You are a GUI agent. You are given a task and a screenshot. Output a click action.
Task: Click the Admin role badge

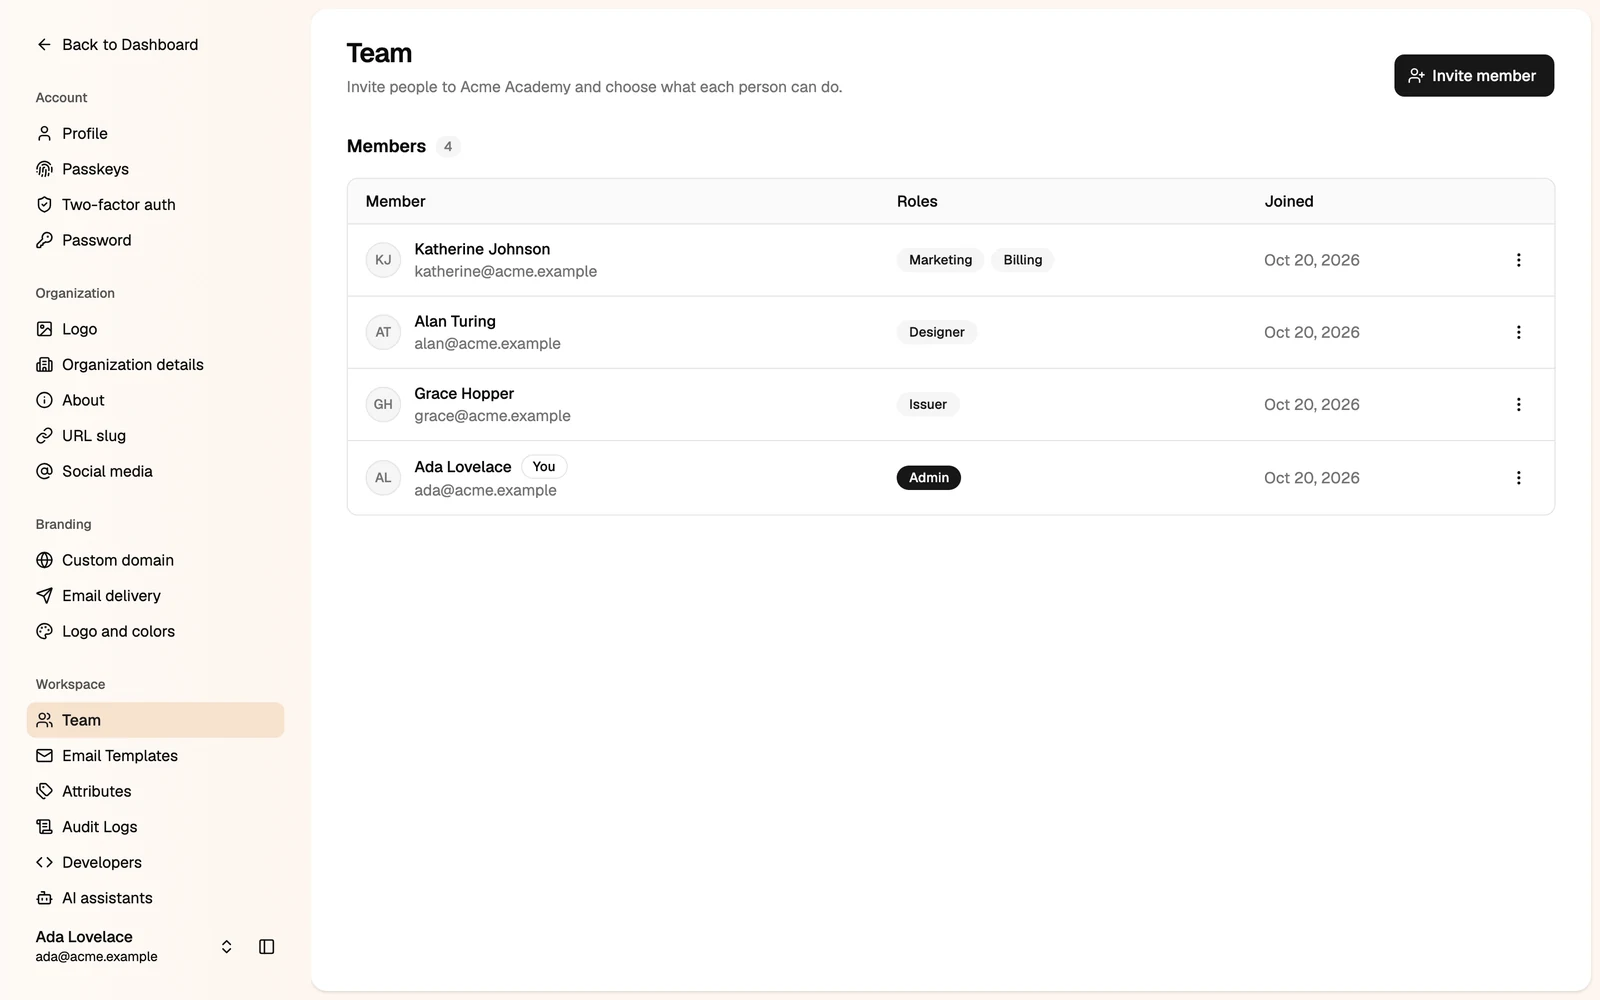[929, 478]
